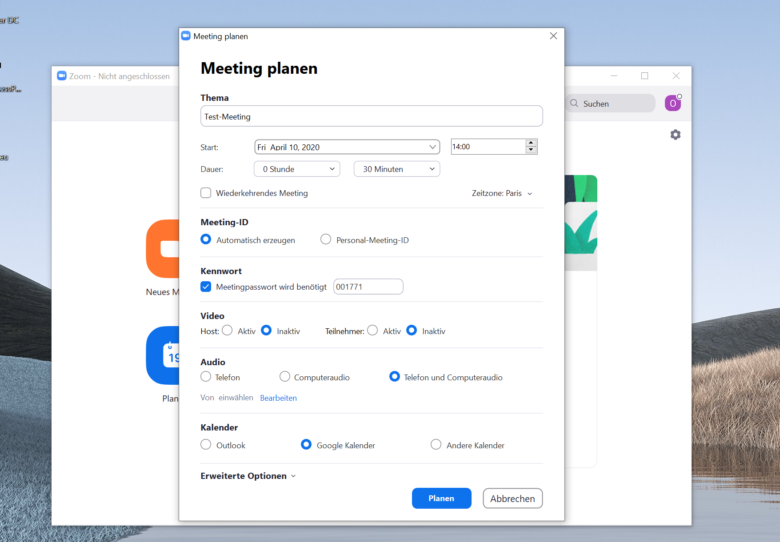Image resolution: width=780 pixels, height=542 pixels.
Task: Select Outlook as calendar
Action: (206, 445)
